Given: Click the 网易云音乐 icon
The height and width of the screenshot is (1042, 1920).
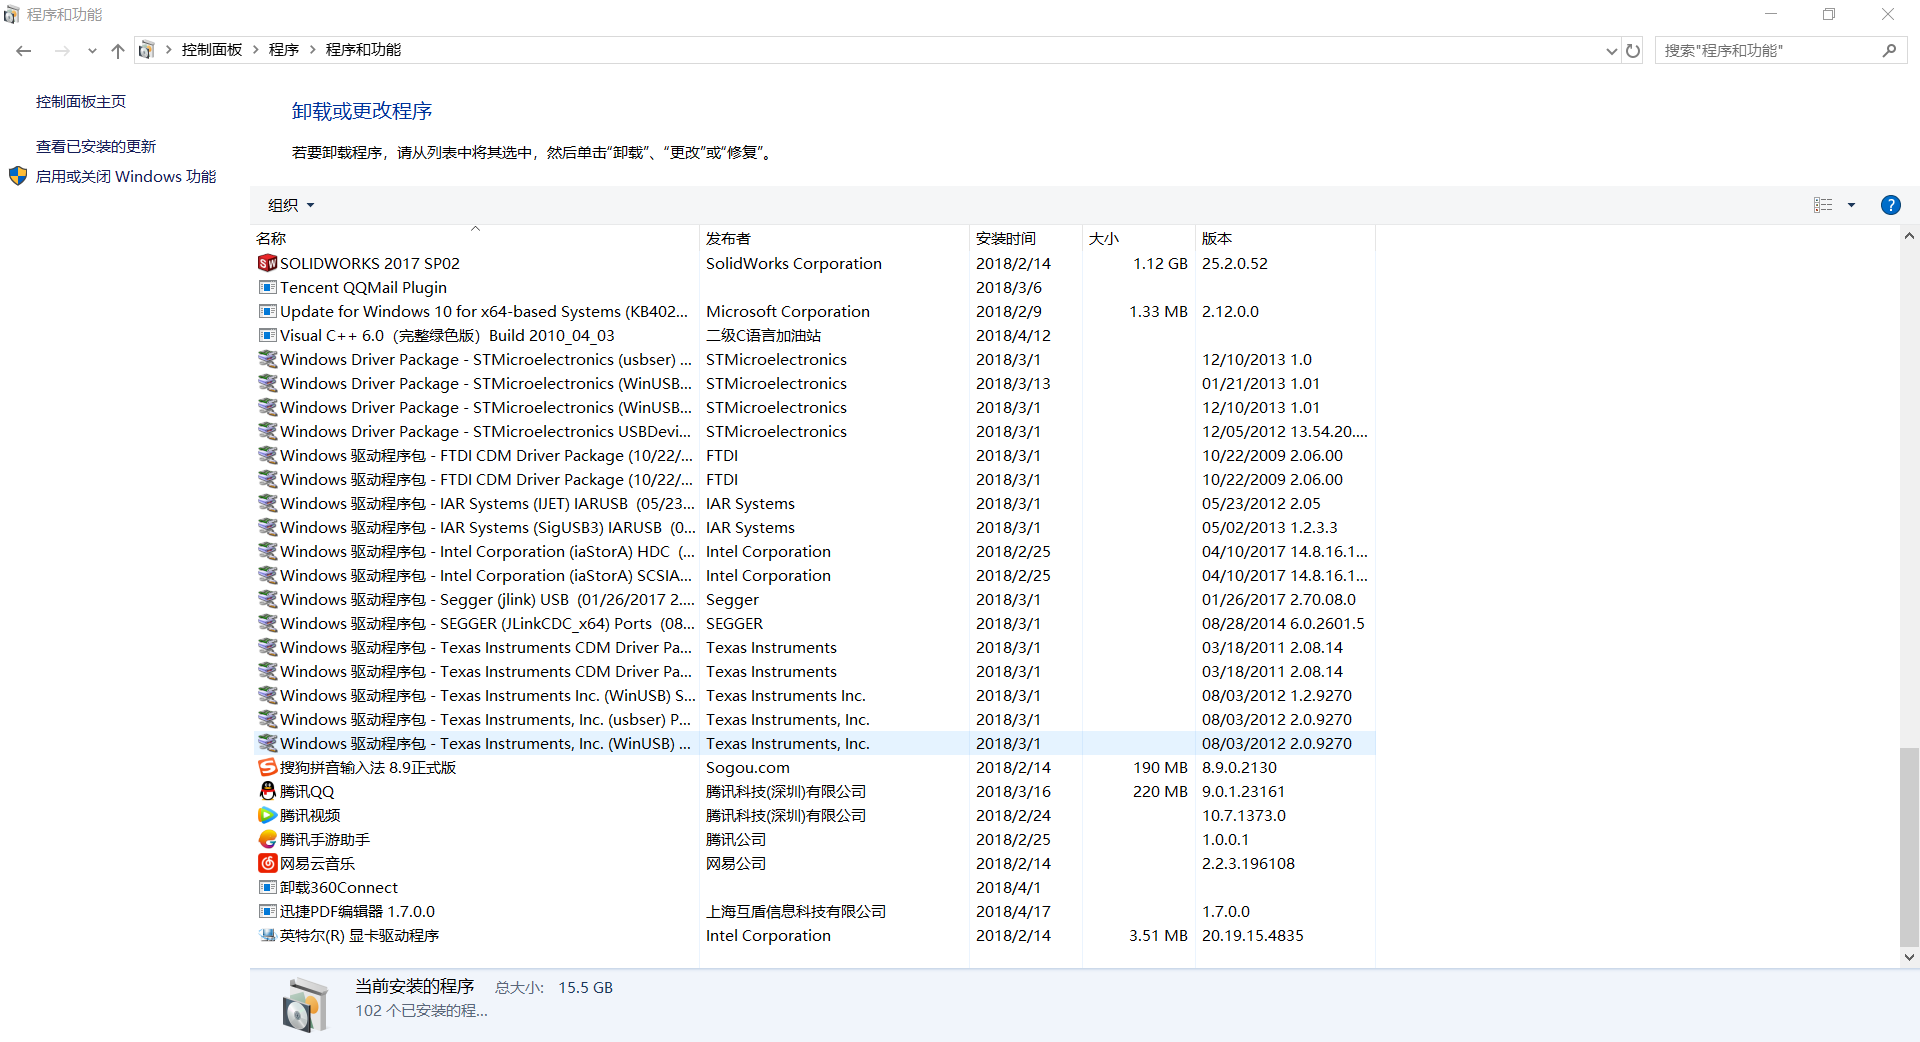Looking at the screenshot, I should click(x=267, y=863).
